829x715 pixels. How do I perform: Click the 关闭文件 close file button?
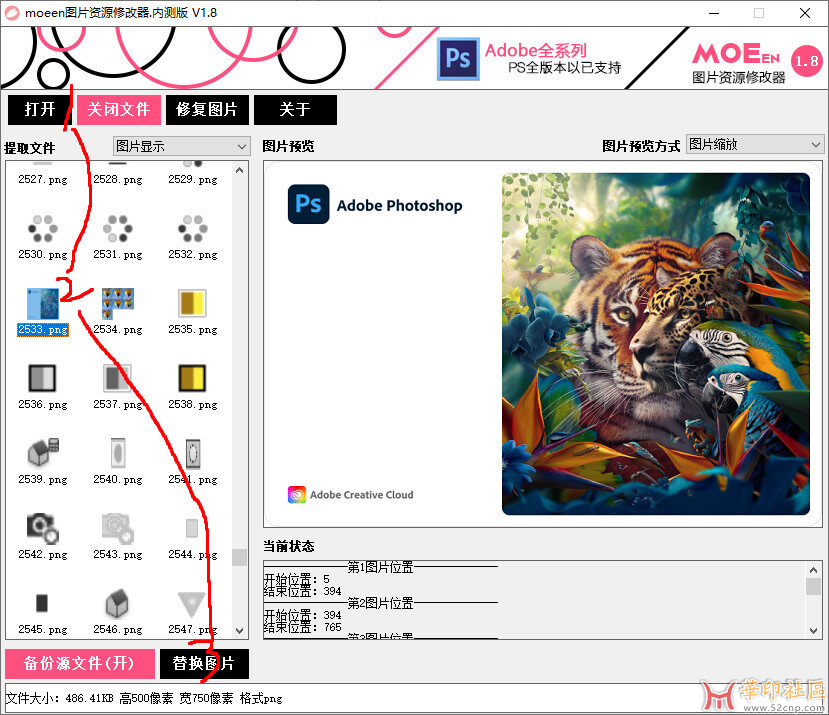tap(118, 109)
